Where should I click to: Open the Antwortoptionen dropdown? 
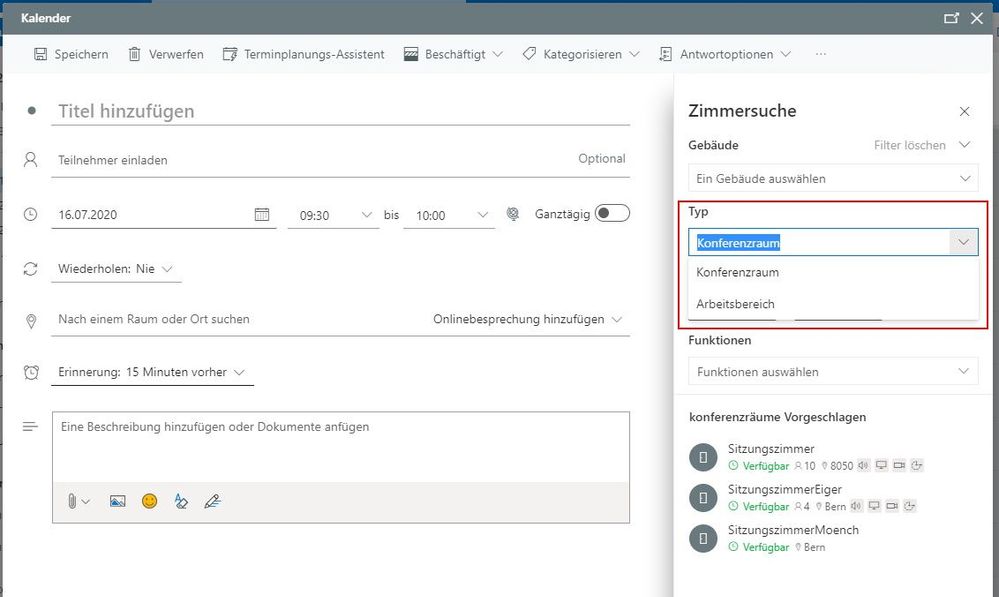(x=724, y=54)
